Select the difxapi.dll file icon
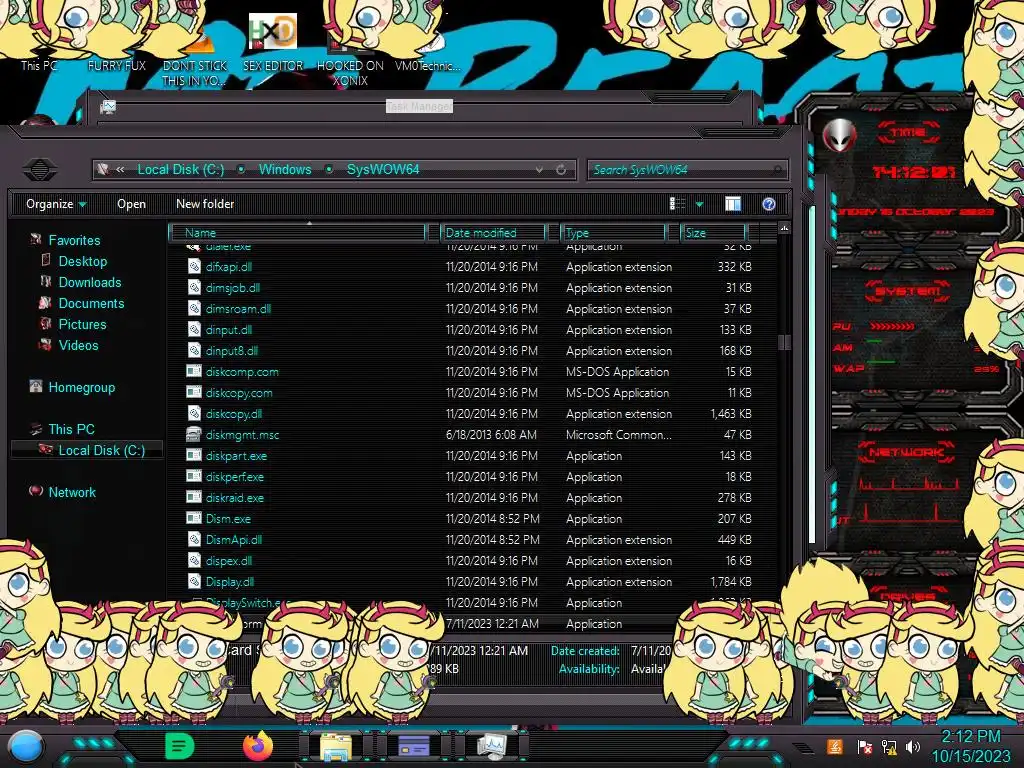Screen dimensions: 1024x768 click(194, 266)
